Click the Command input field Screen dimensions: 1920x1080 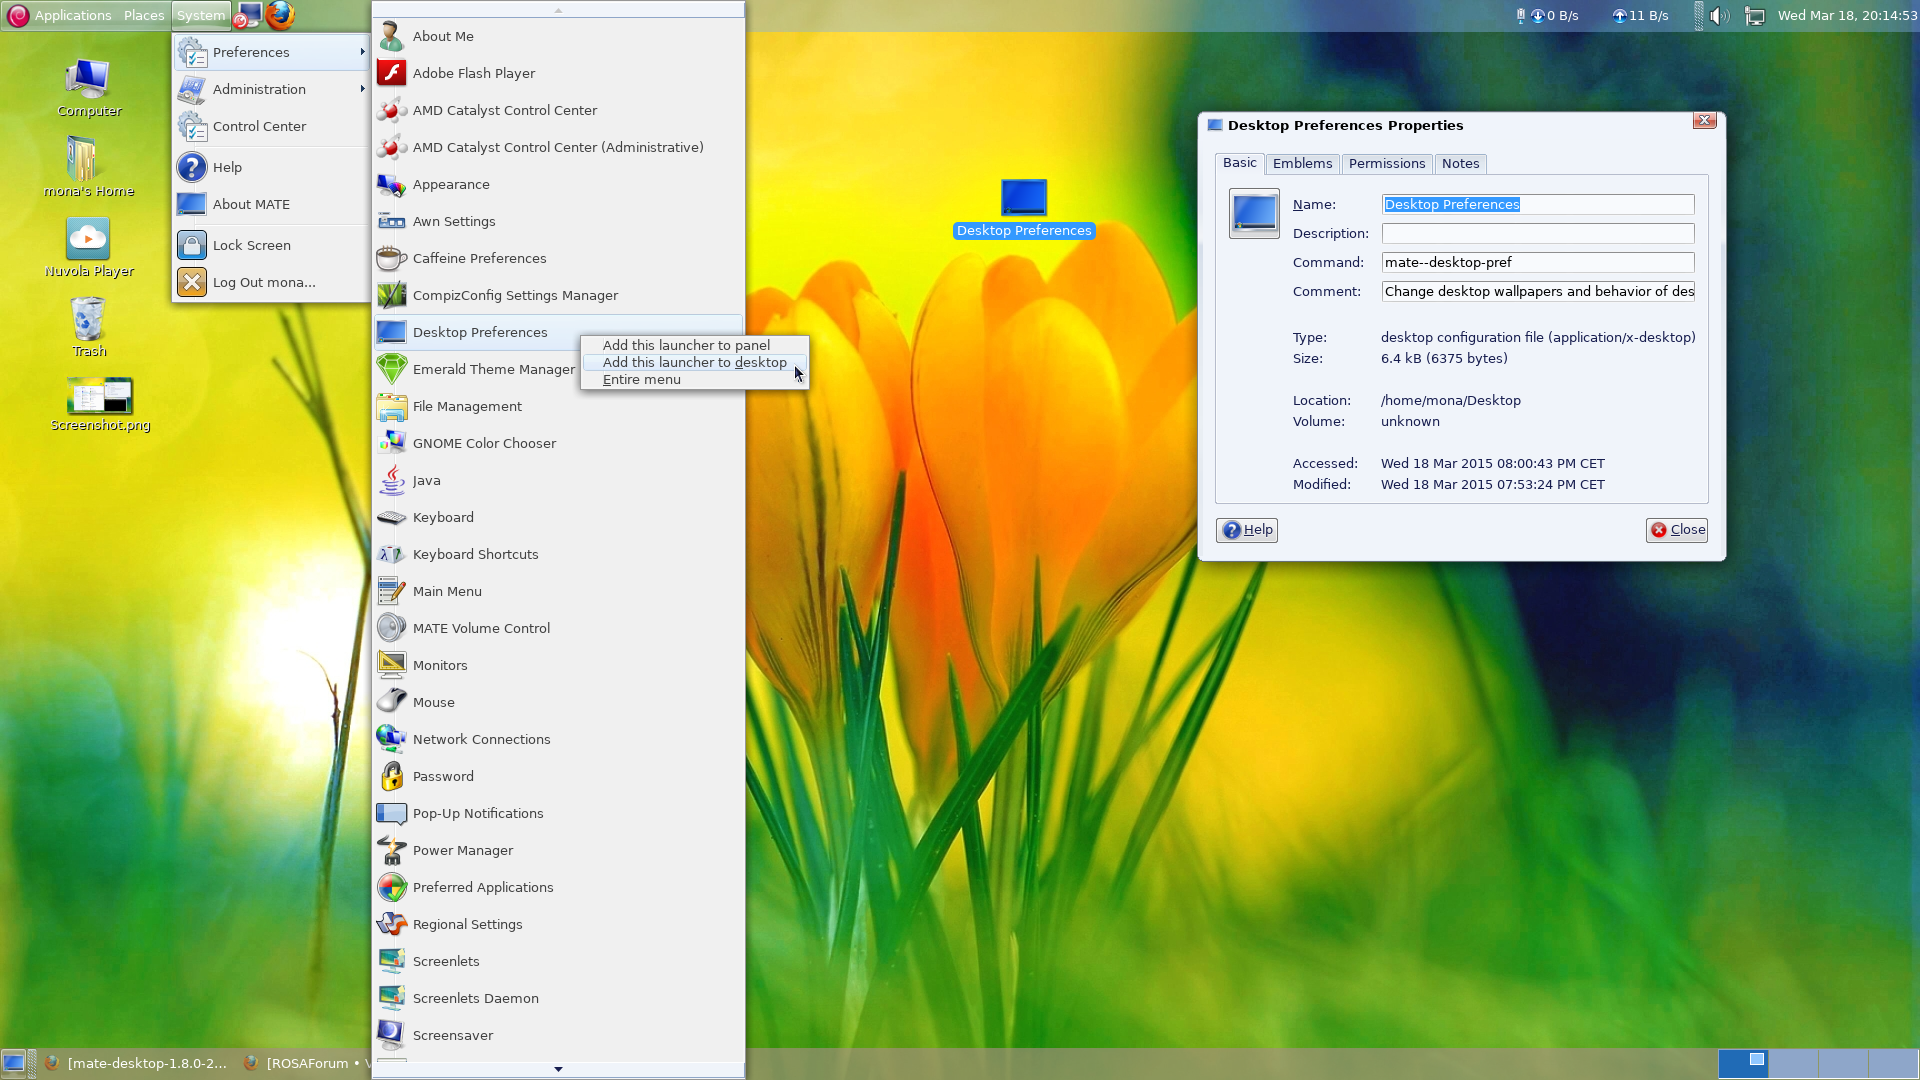tap(1537, 262)
